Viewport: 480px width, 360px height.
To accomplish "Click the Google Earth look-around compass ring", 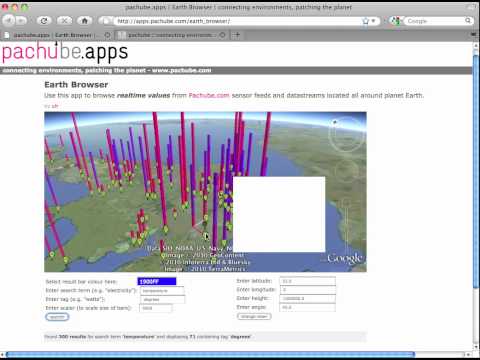I will click(x=347, y=134).
